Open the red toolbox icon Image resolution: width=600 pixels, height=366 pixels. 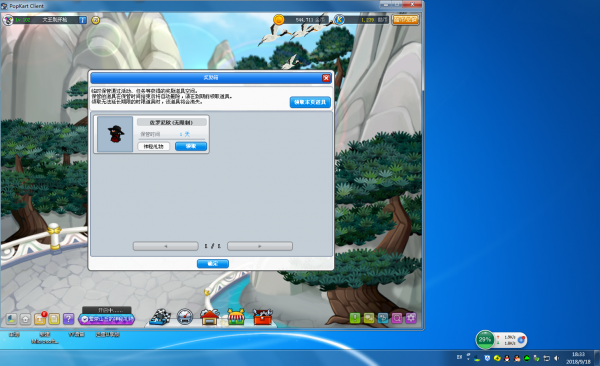tap(263, 317)
